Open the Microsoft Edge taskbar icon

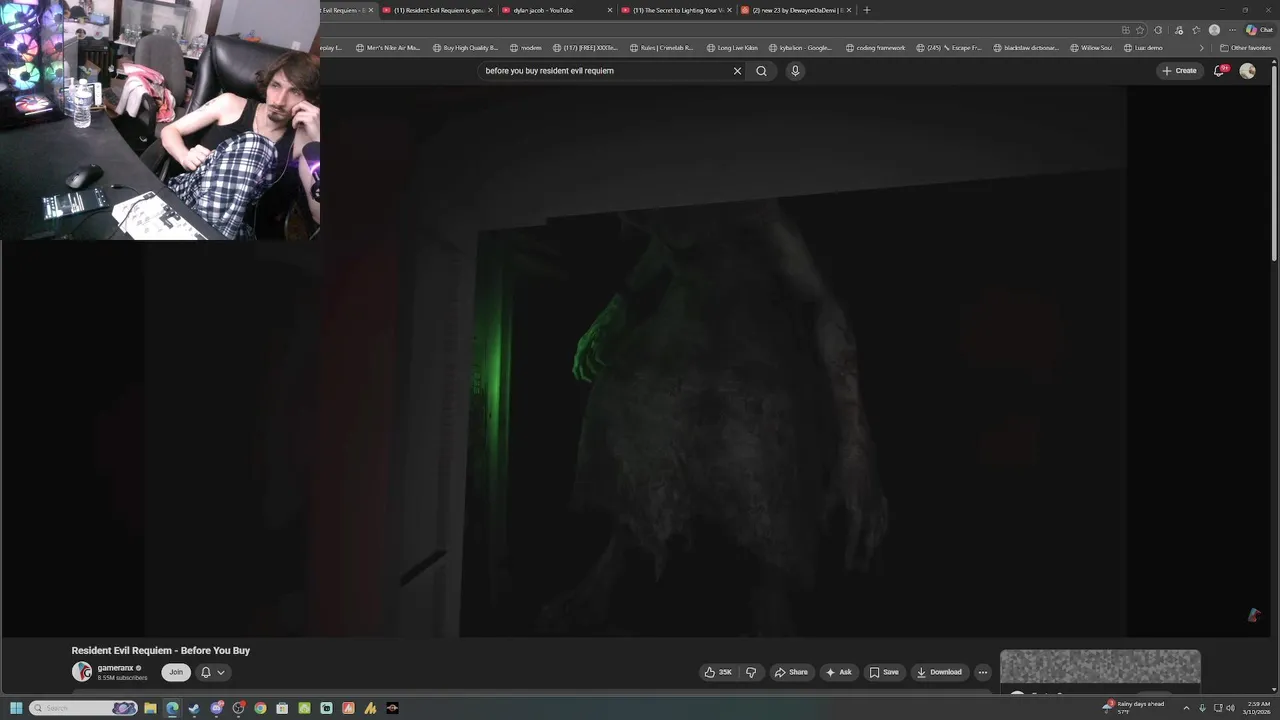(172, 708)
